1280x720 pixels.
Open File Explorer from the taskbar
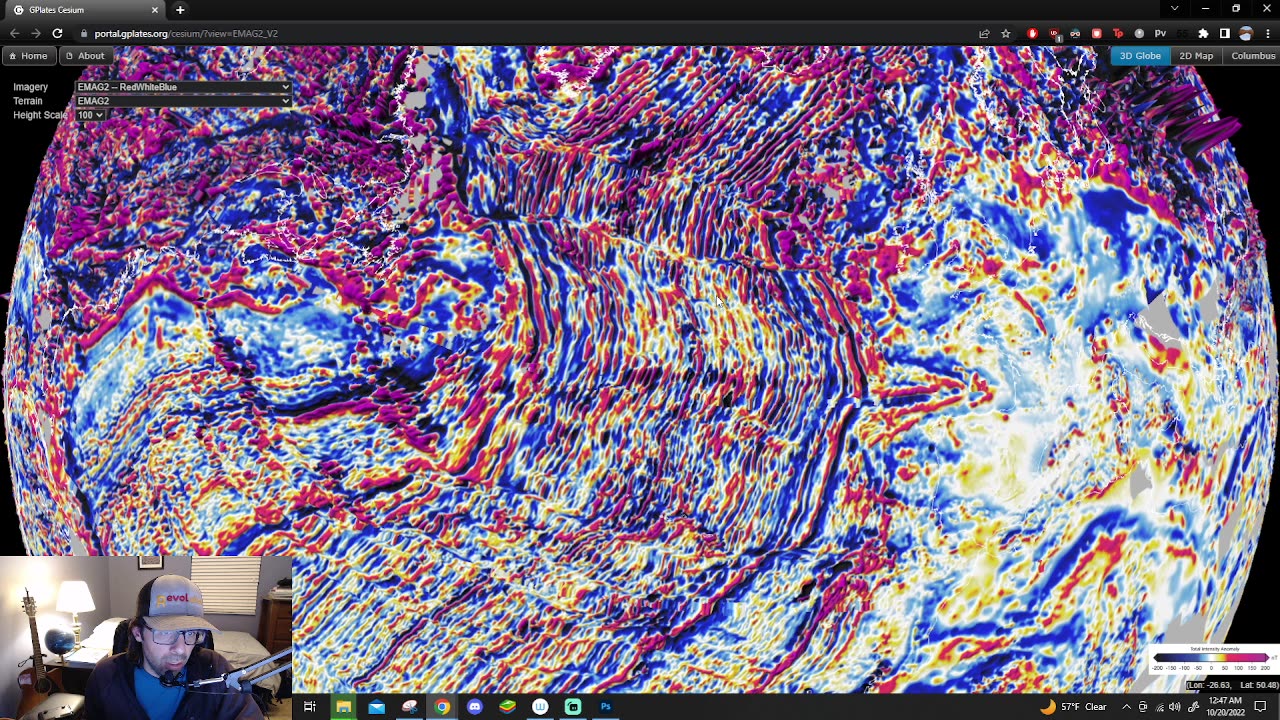pyautogui.click(x=343, y=707)
